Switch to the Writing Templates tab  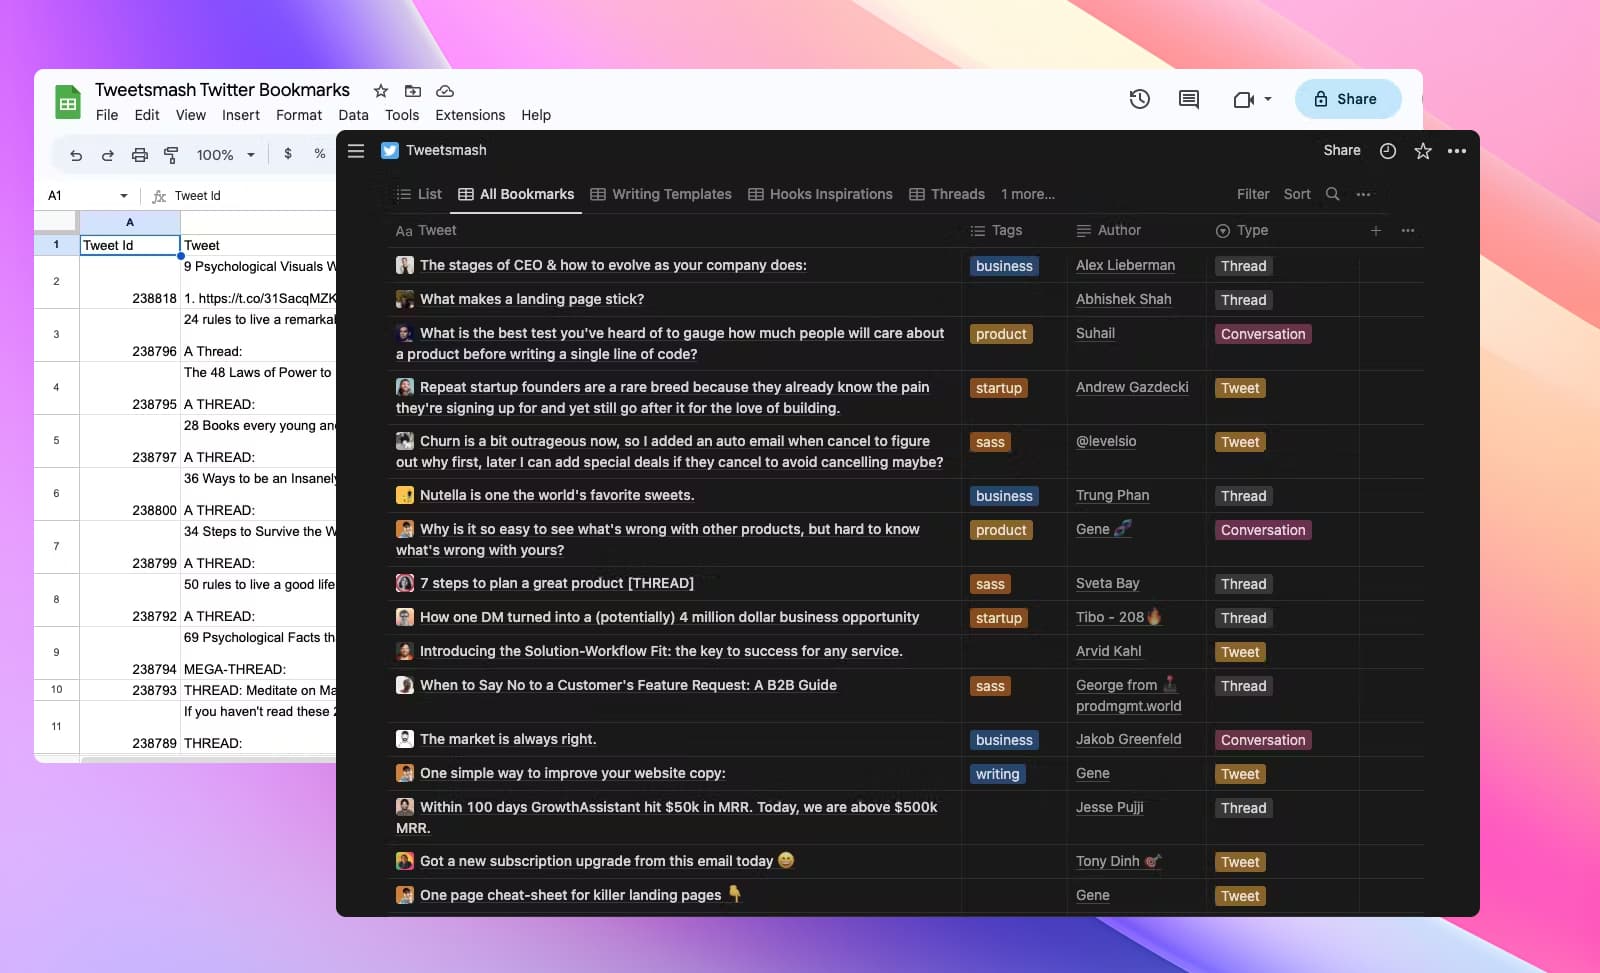[661, 194]
